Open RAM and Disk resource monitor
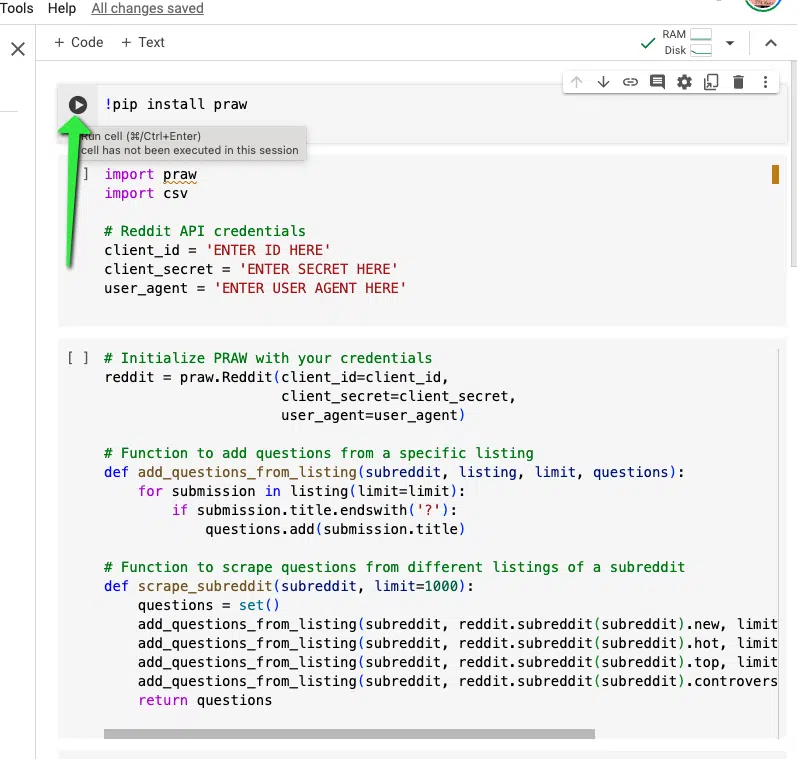Viewport: 798px width, 759px height. (687, 43)
